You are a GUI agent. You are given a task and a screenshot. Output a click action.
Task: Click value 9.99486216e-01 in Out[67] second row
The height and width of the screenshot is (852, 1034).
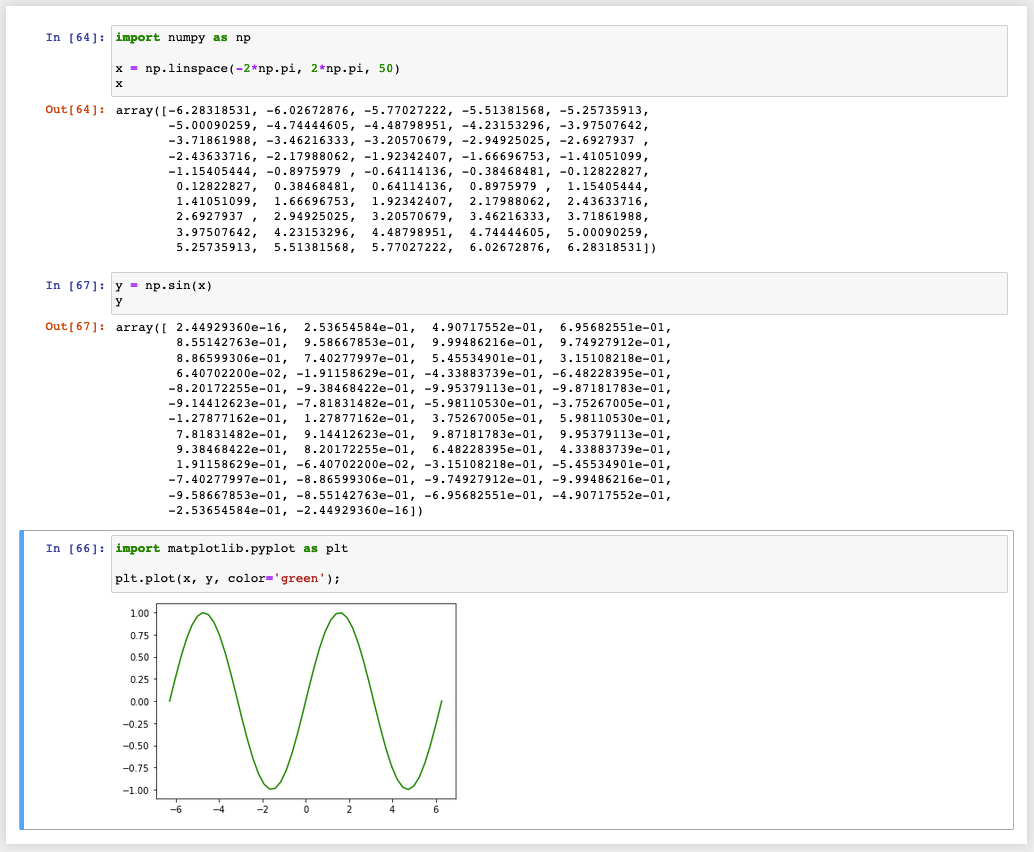485,343
